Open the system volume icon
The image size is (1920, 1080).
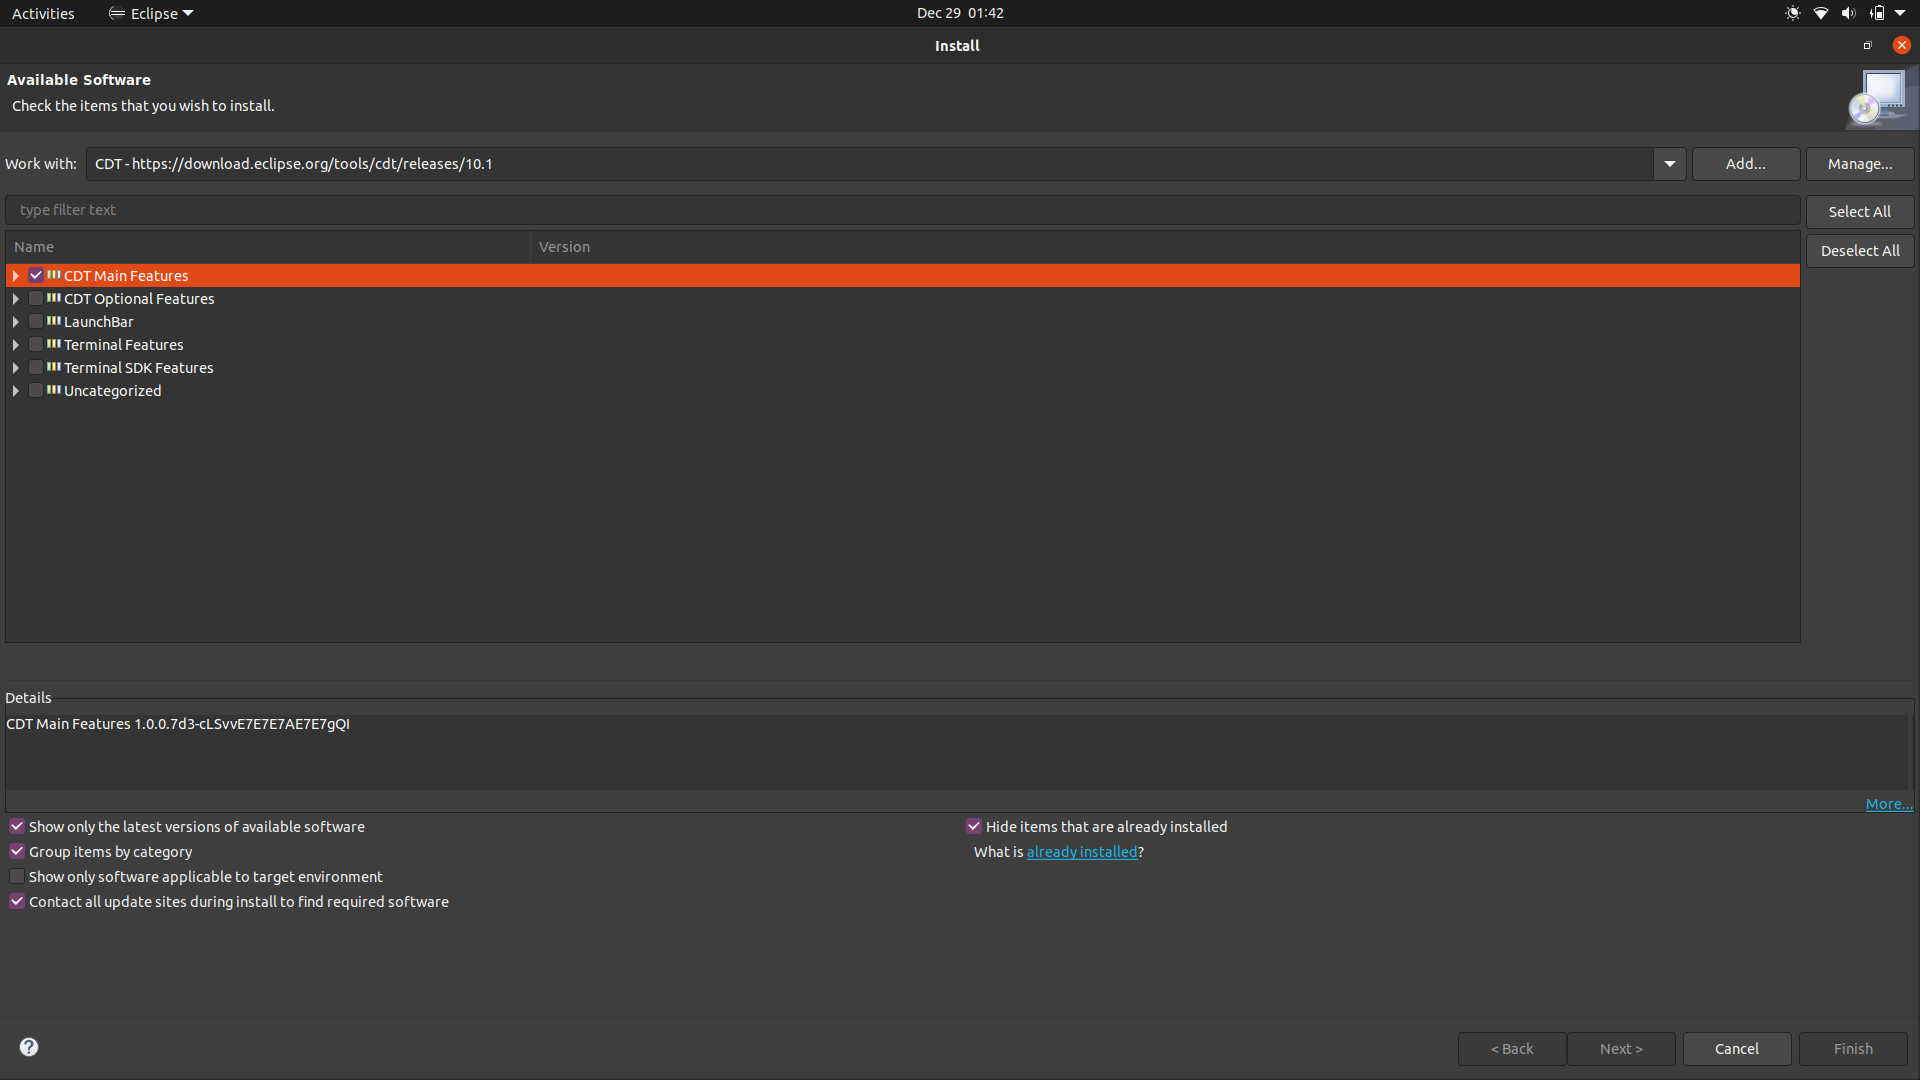click(1848, 13)
